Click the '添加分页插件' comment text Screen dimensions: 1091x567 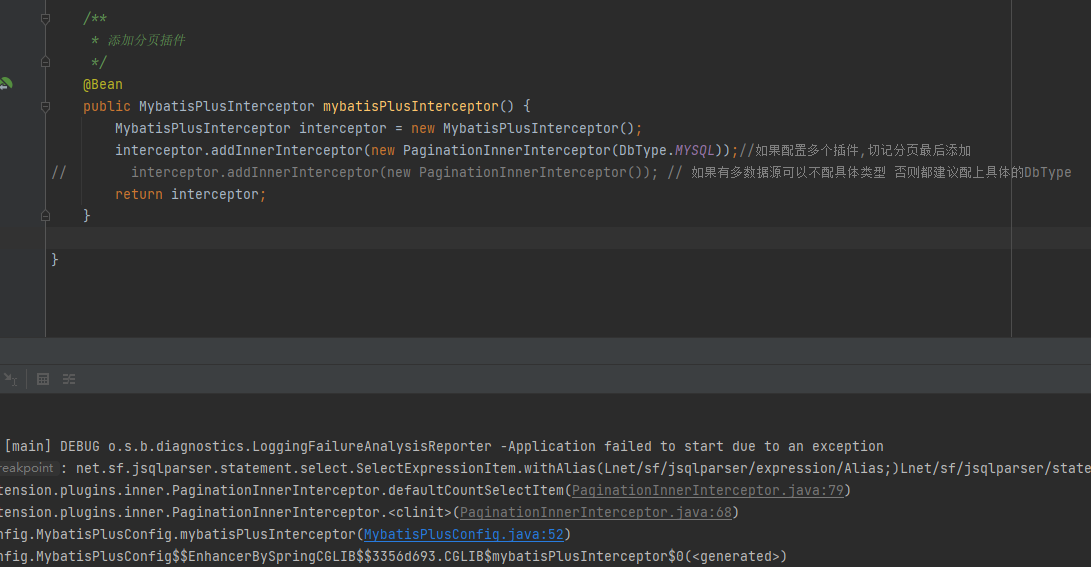pos(146,40)
